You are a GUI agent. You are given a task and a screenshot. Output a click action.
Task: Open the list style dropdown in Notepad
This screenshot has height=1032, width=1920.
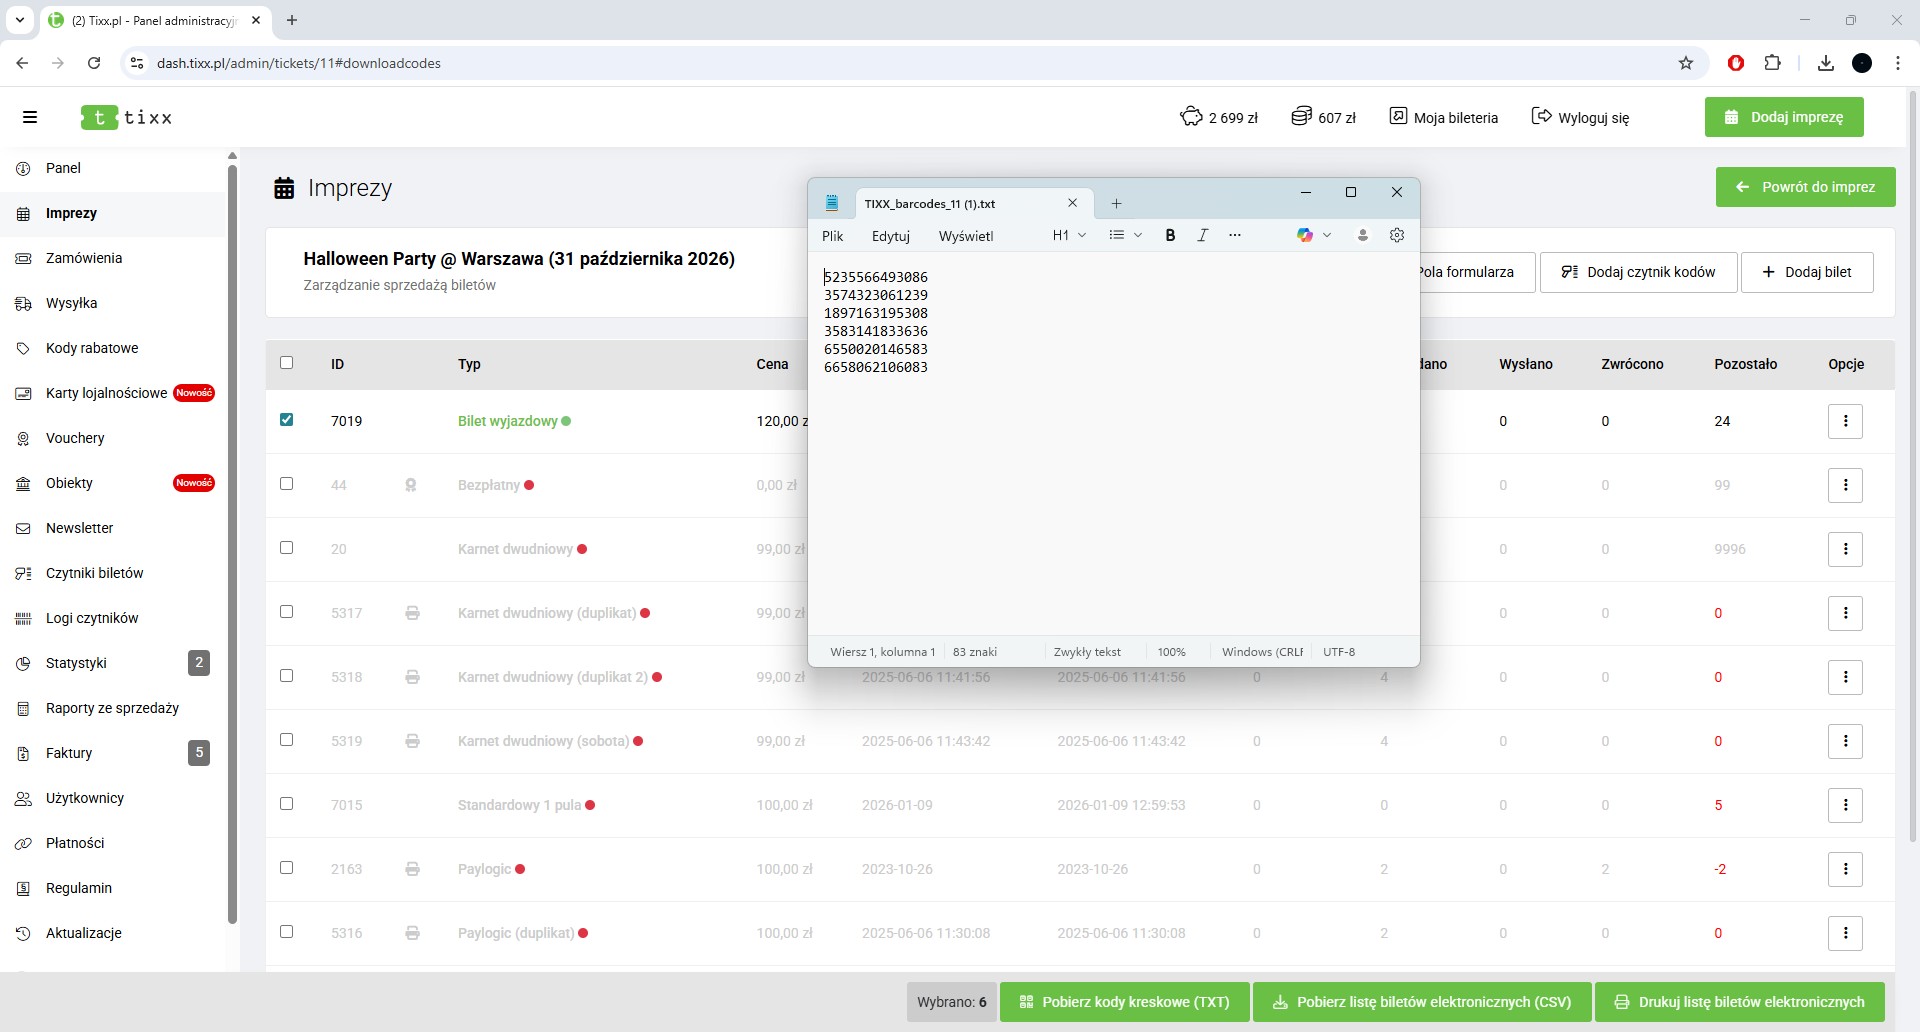click(1125, 235)
